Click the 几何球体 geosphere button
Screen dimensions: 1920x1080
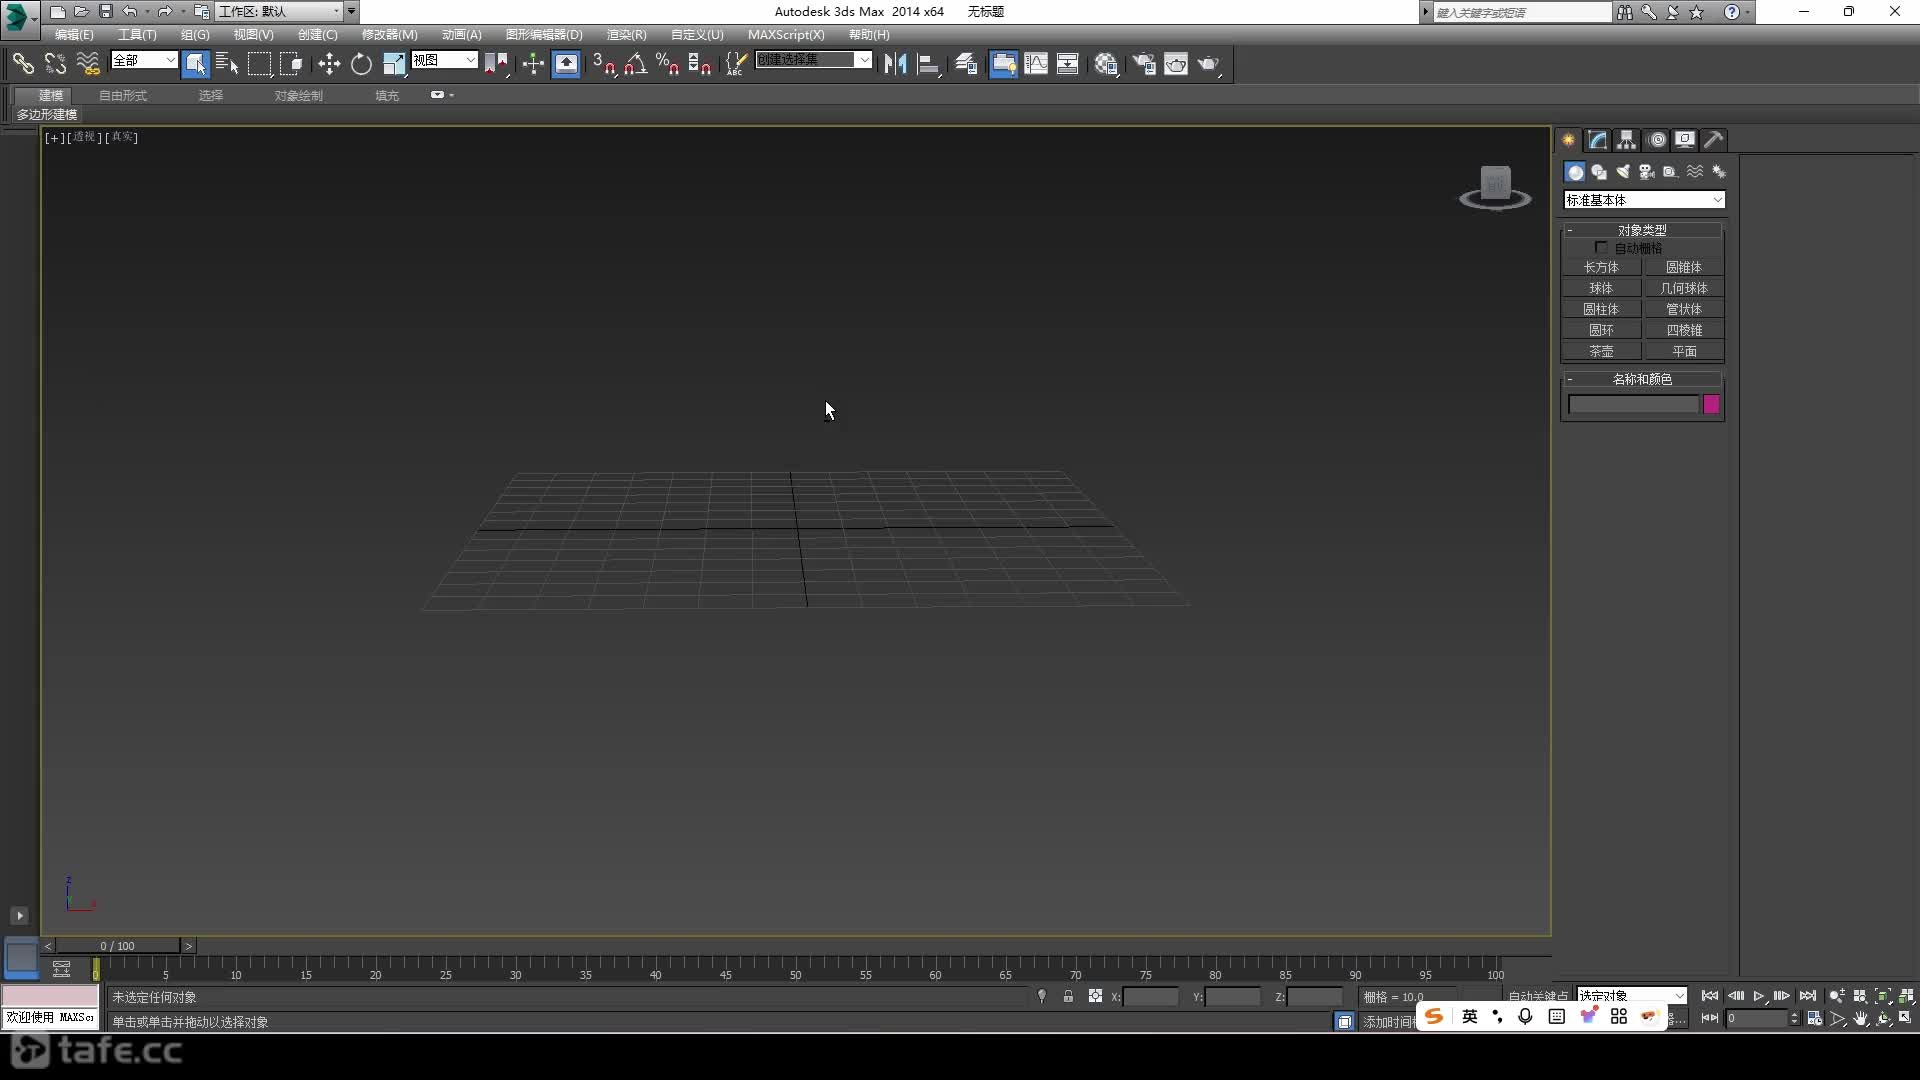[x=1684, y=288]
